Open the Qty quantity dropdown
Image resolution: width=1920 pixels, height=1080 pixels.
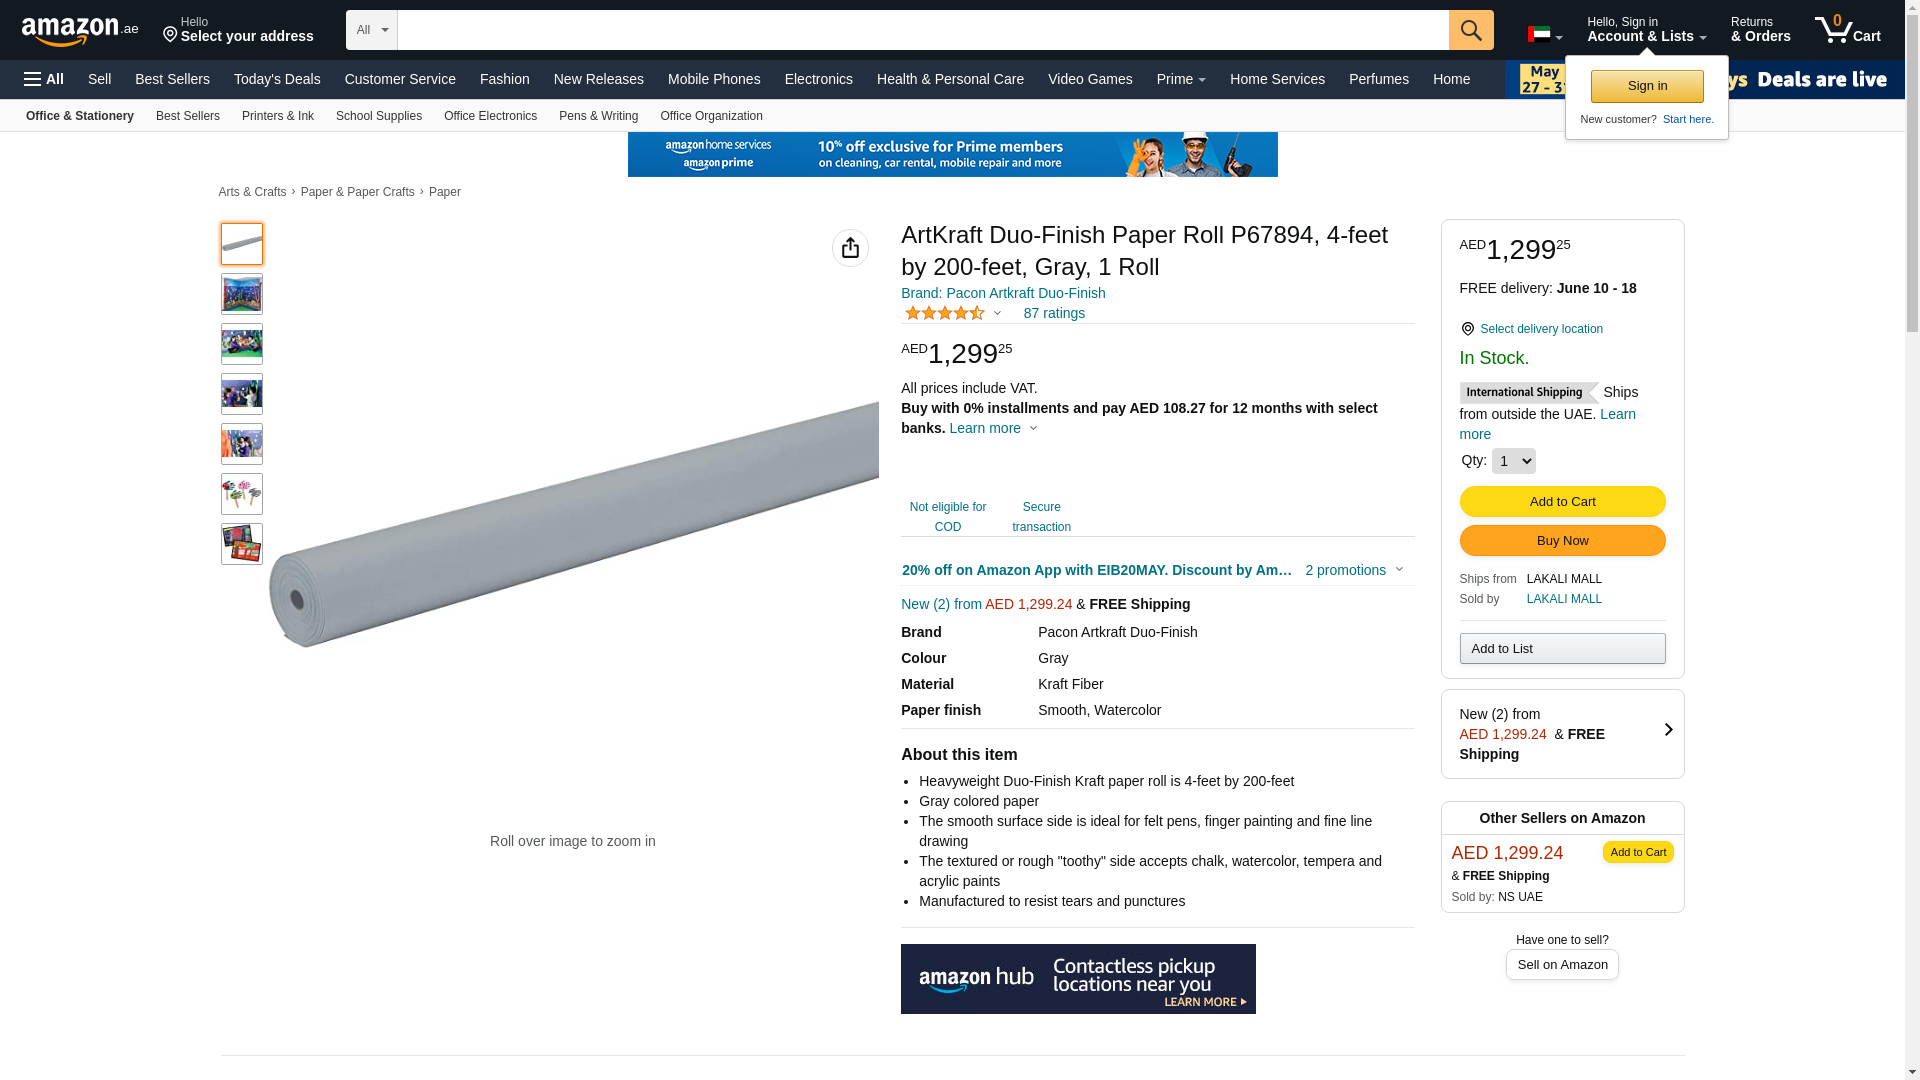pyautogui.click(x=1512, y=461)
